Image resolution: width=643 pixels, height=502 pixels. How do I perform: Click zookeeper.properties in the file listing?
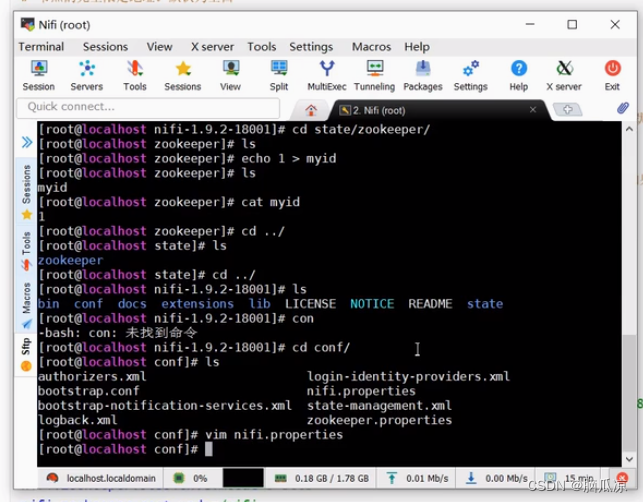click(379, 420)
